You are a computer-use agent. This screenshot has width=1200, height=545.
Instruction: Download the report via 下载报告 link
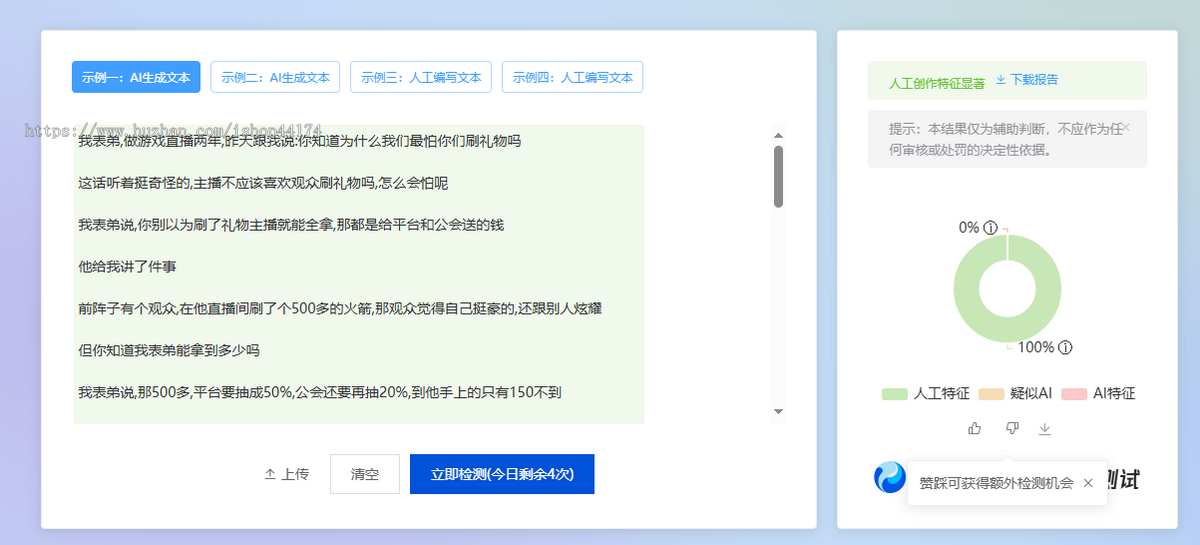tap(1027, 80)
